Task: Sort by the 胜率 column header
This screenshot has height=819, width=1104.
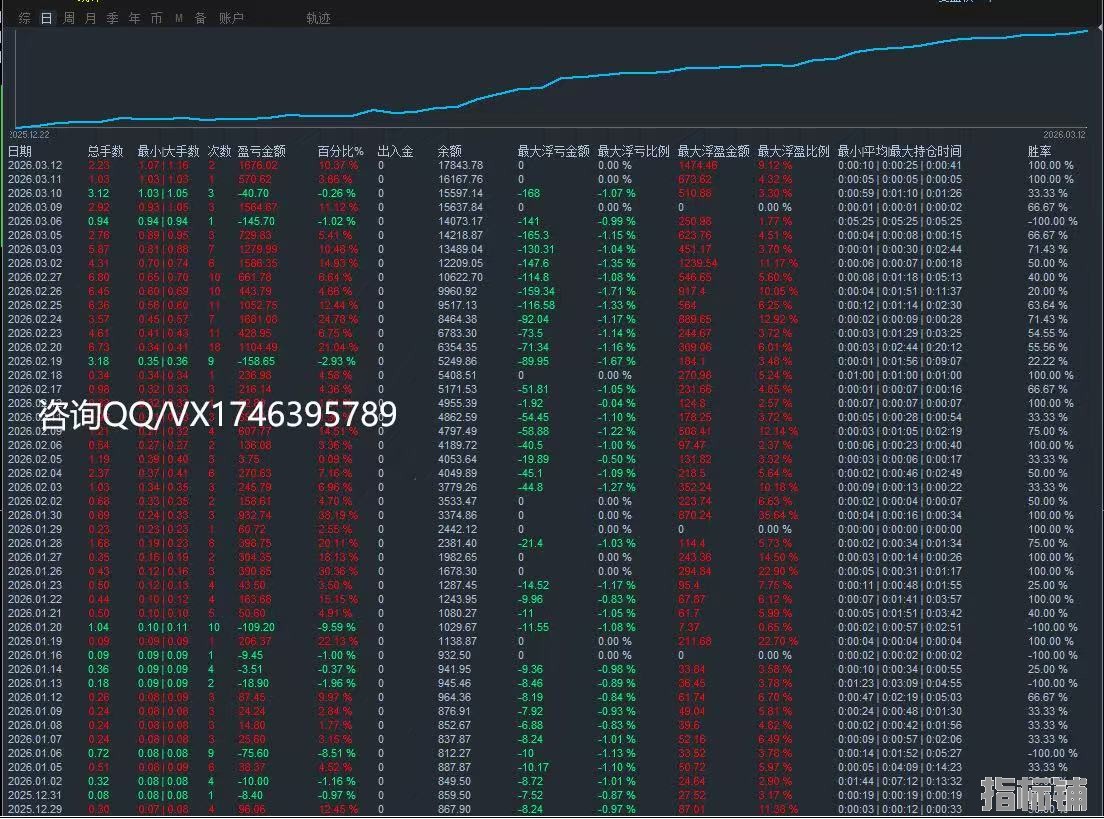Action: [1039, 151]
